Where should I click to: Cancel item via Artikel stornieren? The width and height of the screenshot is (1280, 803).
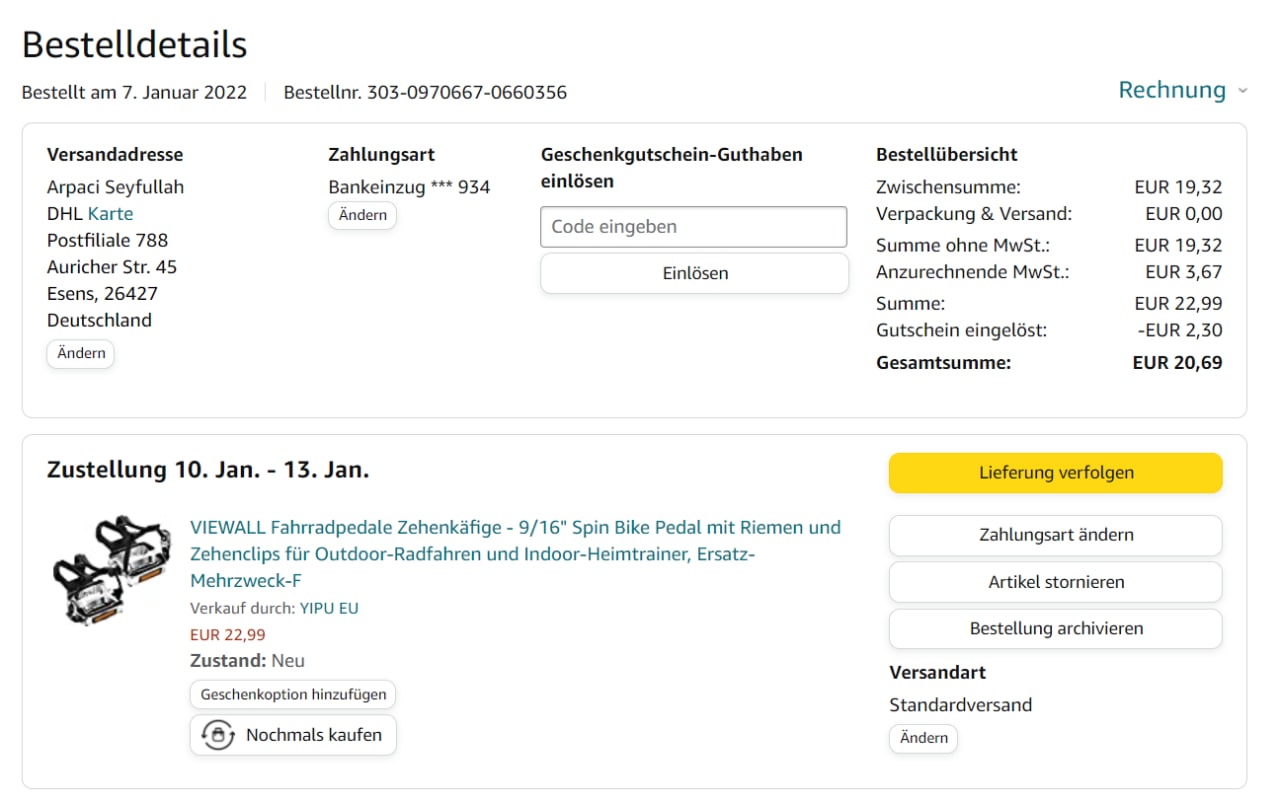click(1055, 582)
